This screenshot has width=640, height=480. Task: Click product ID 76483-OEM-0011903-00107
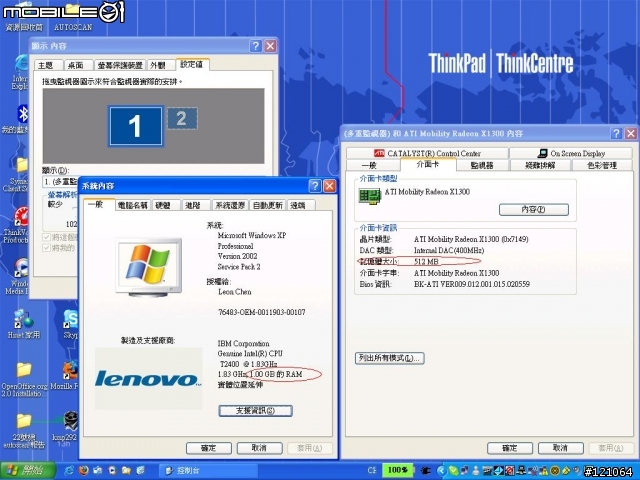[262, 312]
